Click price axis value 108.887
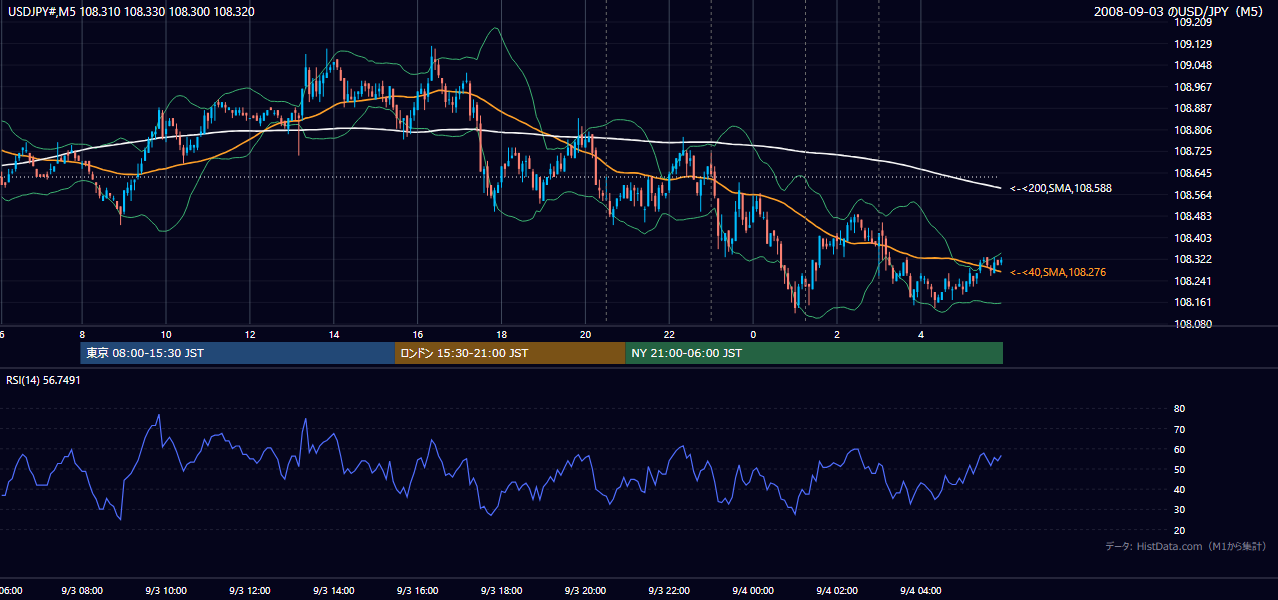The image size is (1278, 600). pyautogui.click(x=1193, y=108)
